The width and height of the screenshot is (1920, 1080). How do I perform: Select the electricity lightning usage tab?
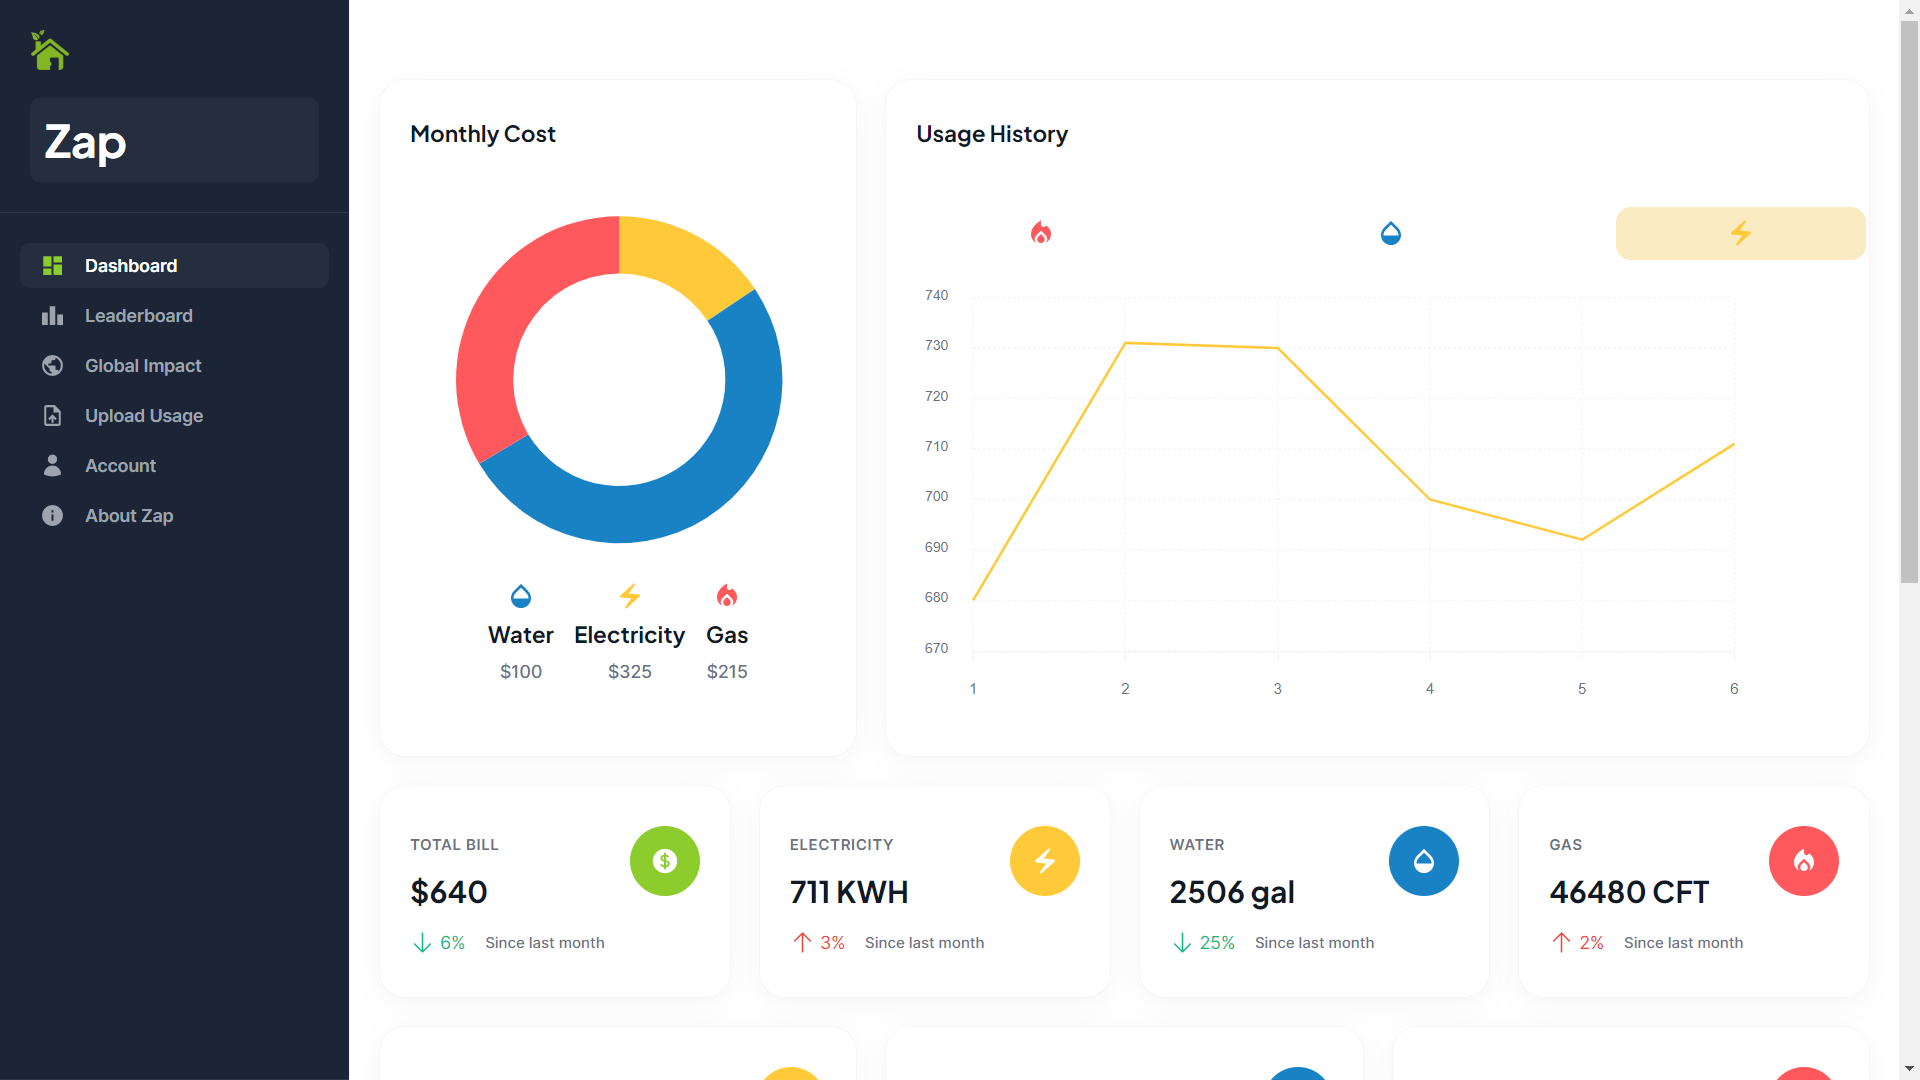pos(1741,233)
